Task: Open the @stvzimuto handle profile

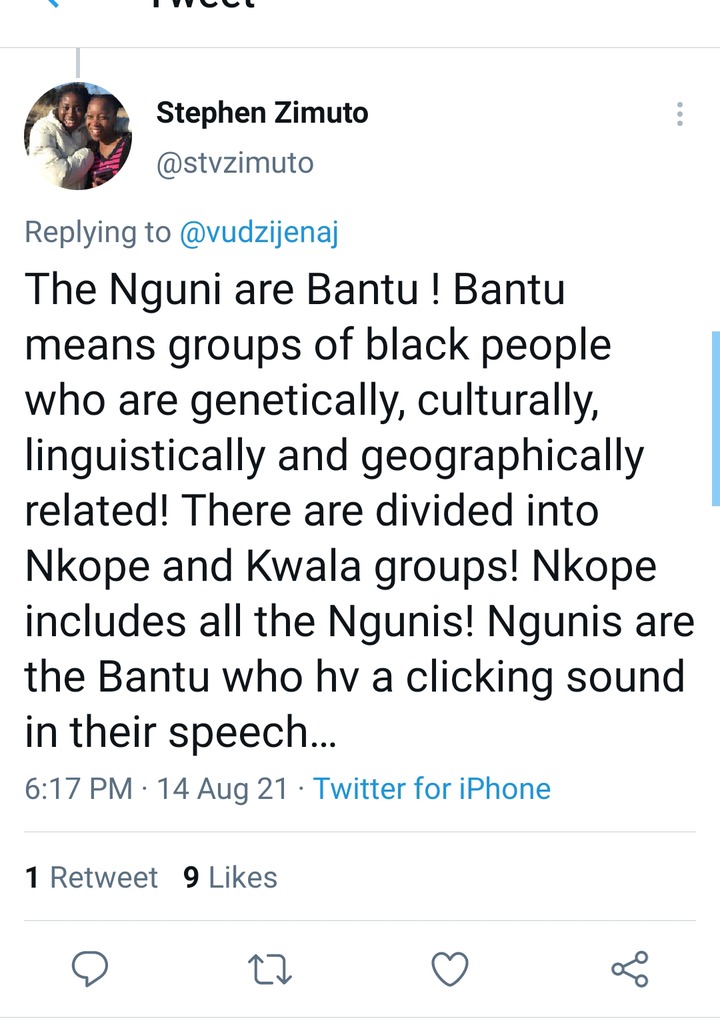Action: click(235, 163)
